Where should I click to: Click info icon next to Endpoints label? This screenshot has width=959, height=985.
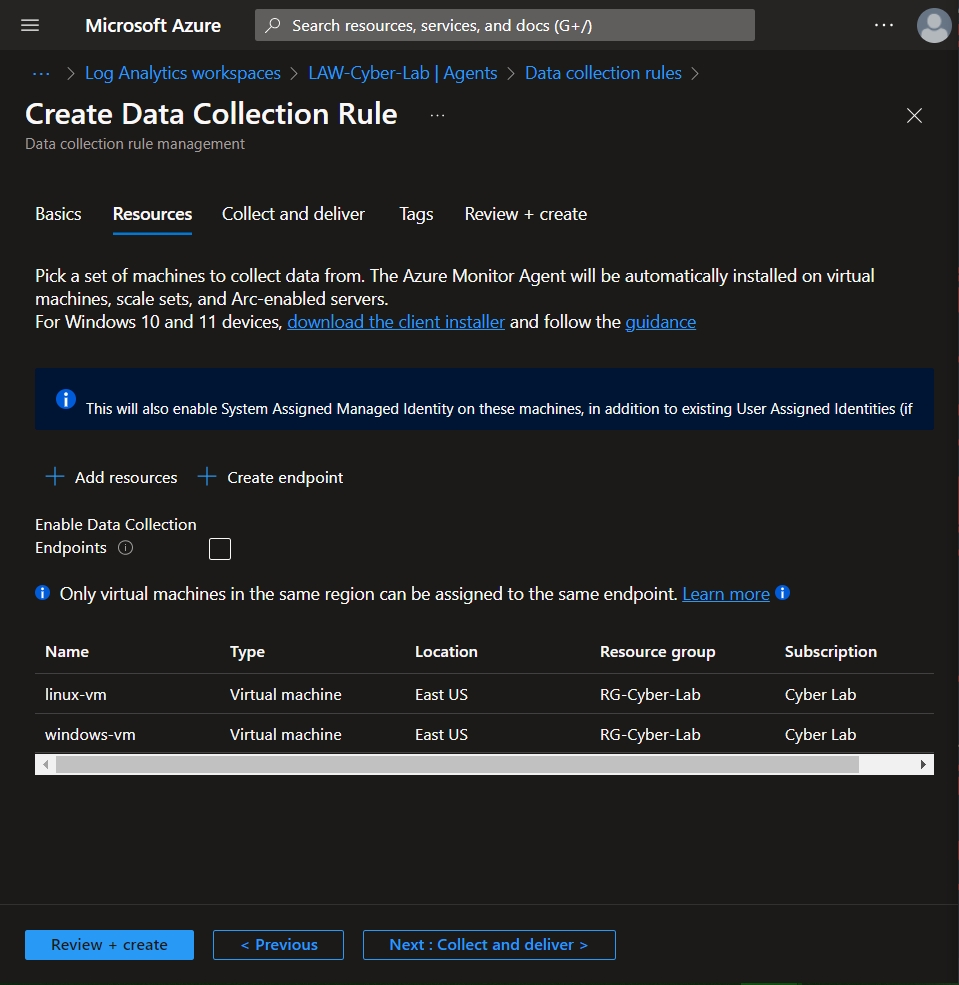[126, 548]
